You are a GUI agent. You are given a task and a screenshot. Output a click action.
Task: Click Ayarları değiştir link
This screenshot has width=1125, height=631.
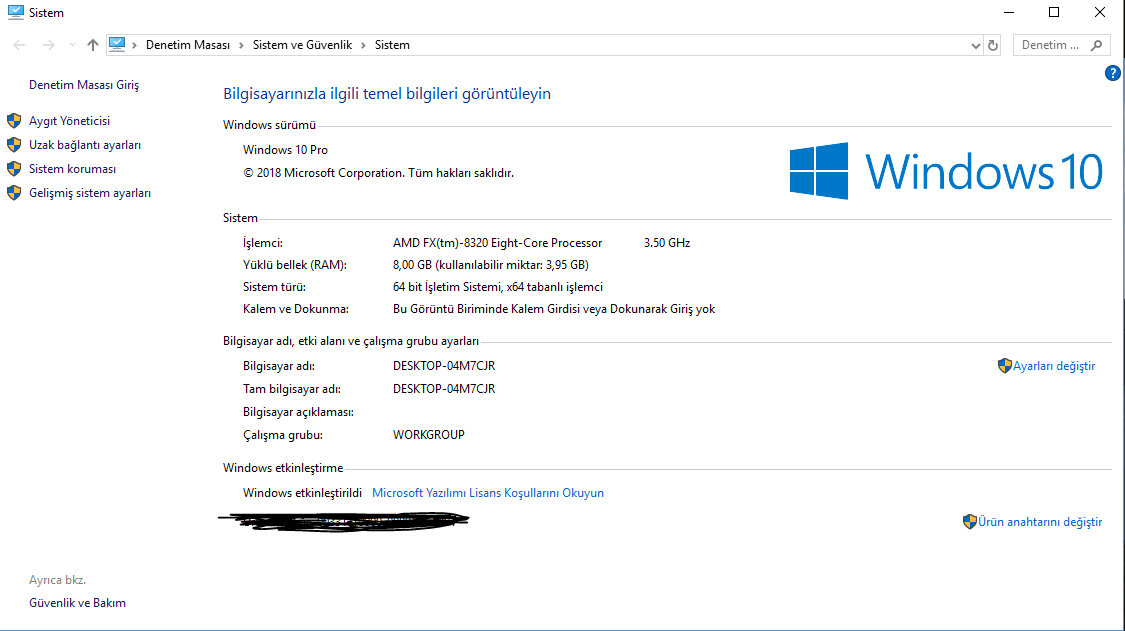pos(1054,366)
